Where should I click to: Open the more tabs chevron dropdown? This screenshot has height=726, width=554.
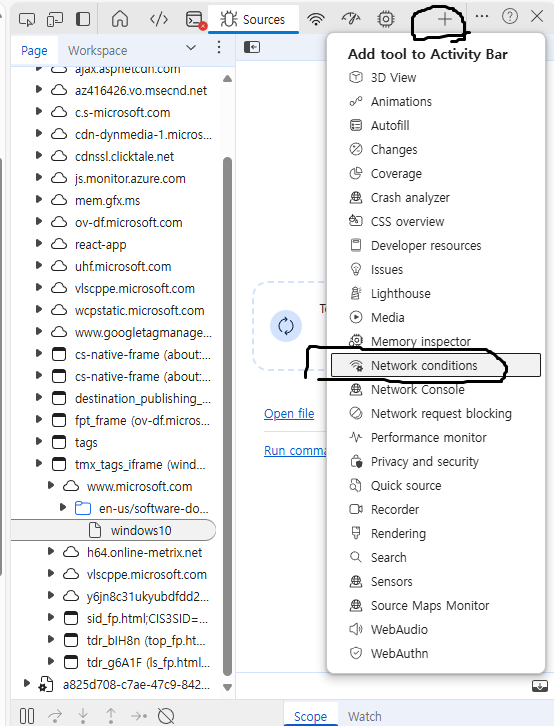[x=191, y=48]
